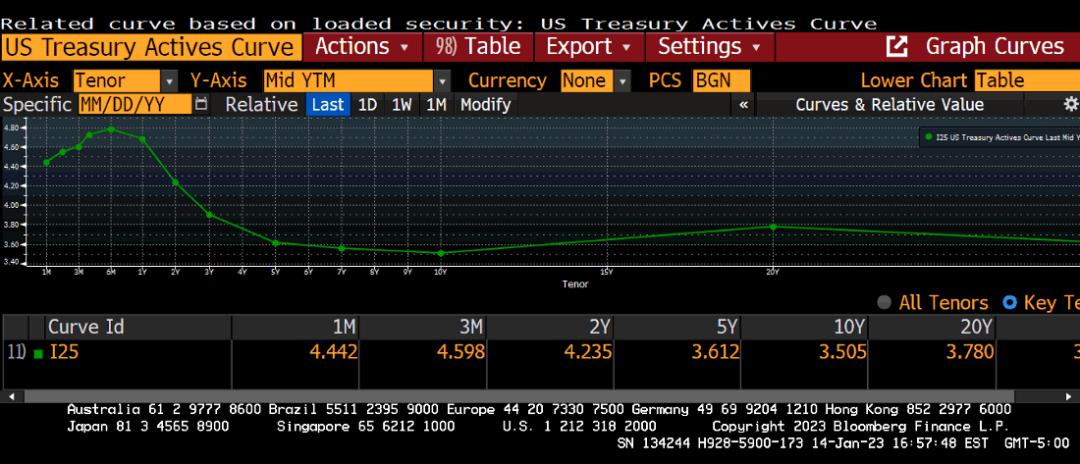Select the All Tenors radio button
1080x464 pixels.
(x=884, y=303)
